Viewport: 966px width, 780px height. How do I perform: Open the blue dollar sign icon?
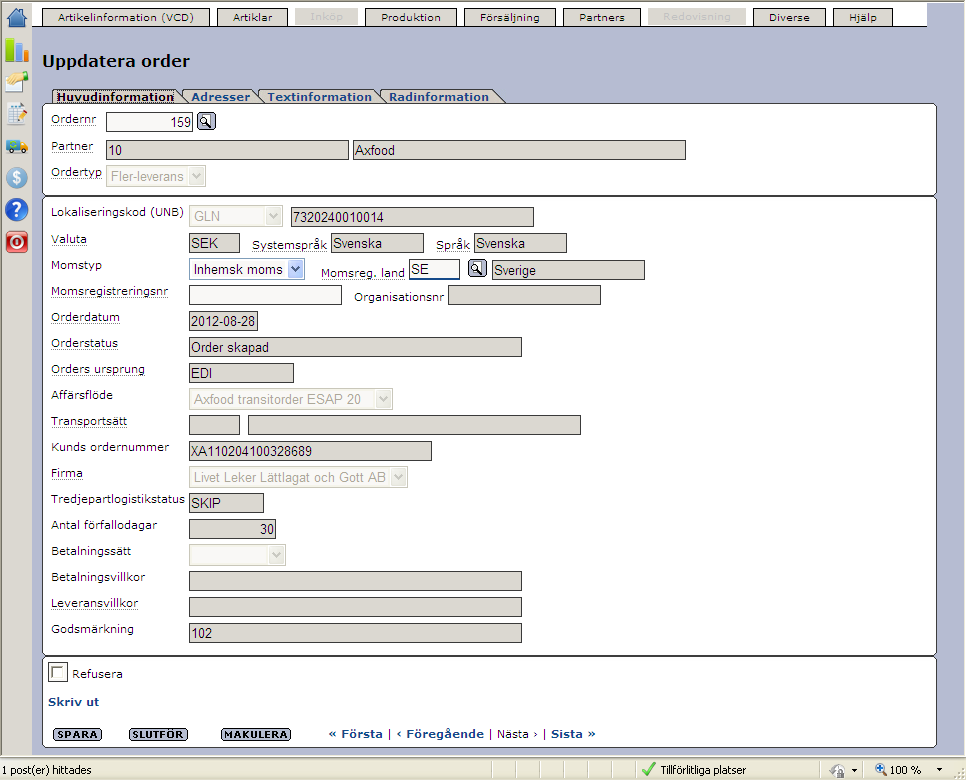point(17,177)
